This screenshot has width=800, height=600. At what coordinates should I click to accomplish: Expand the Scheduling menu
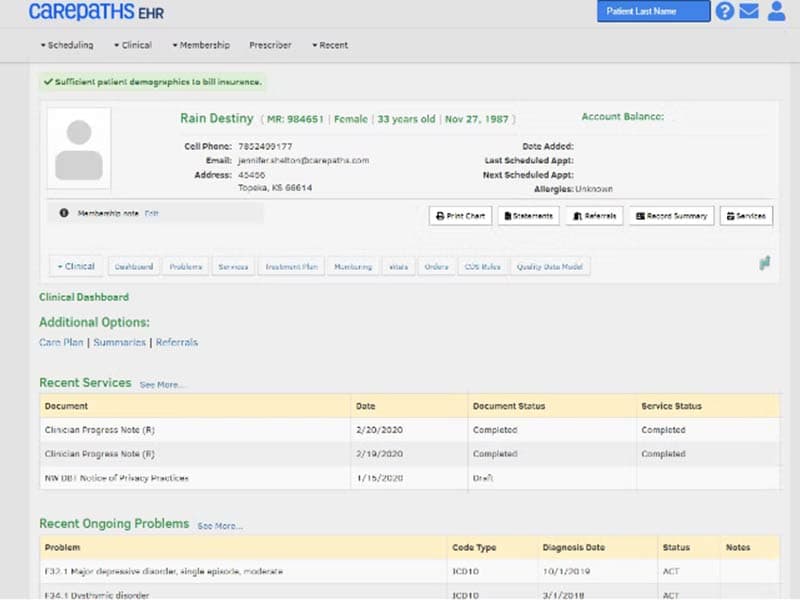point(67,45)
